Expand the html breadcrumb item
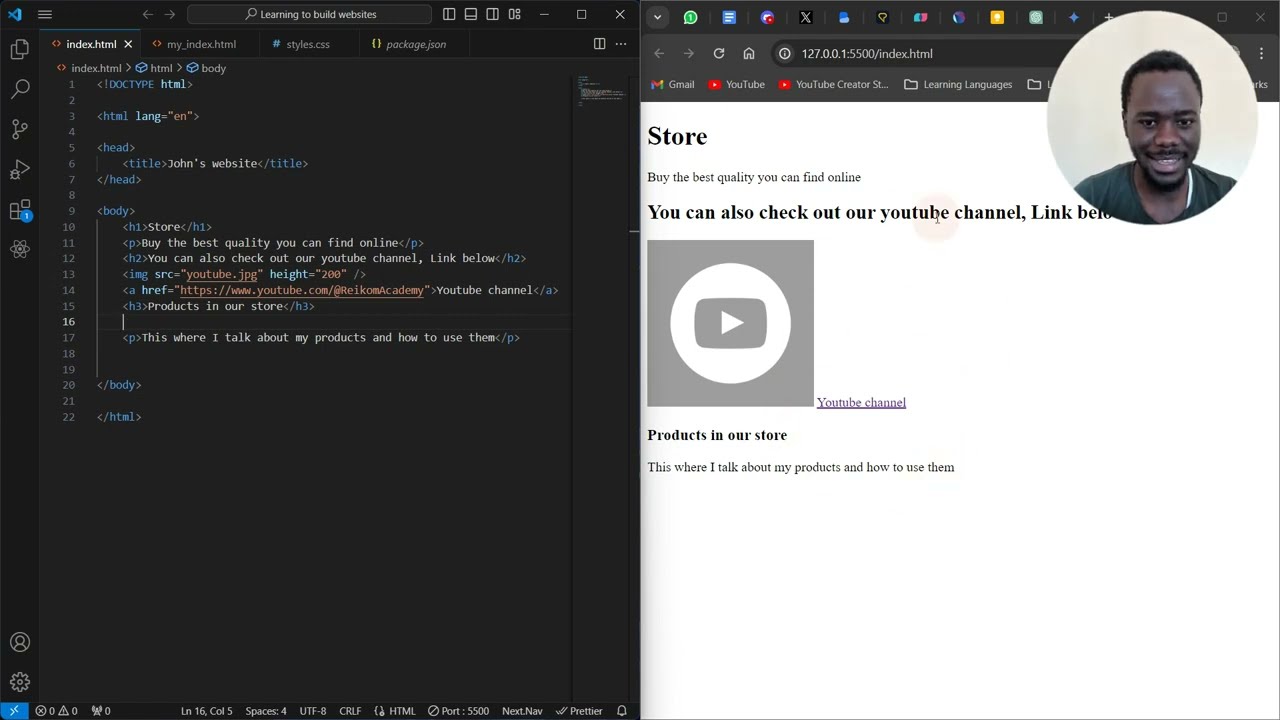Viewport: 1280px width, 720px height. tap(161, 68)
